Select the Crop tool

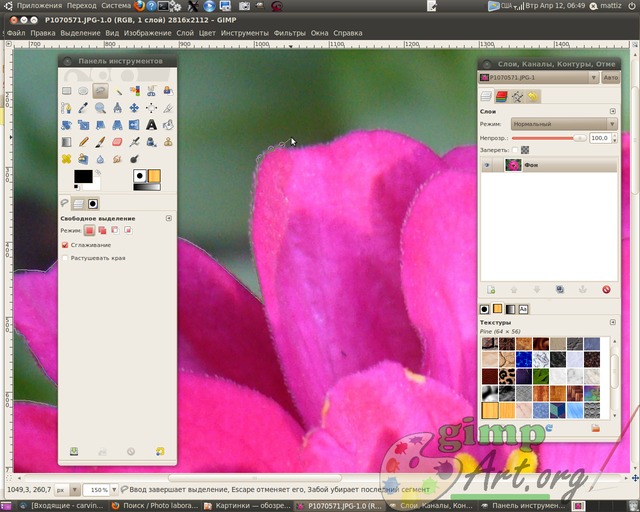tap(168, 108)
